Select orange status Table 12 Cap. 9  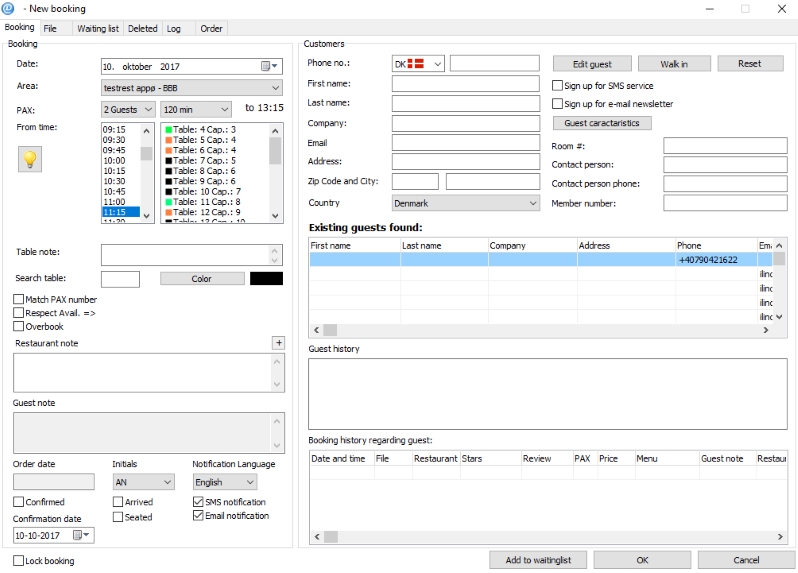pos(203,212)
